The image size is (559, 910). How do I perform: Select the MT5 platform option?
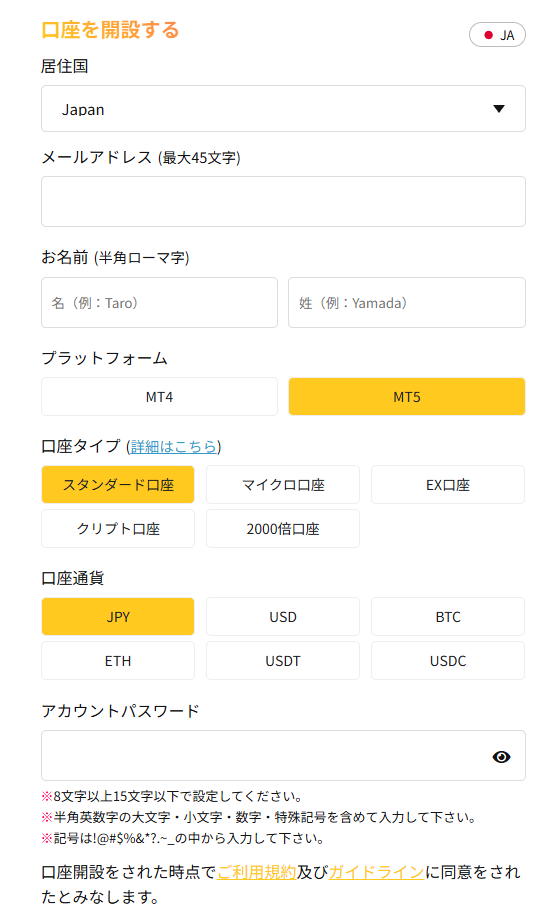407,397
